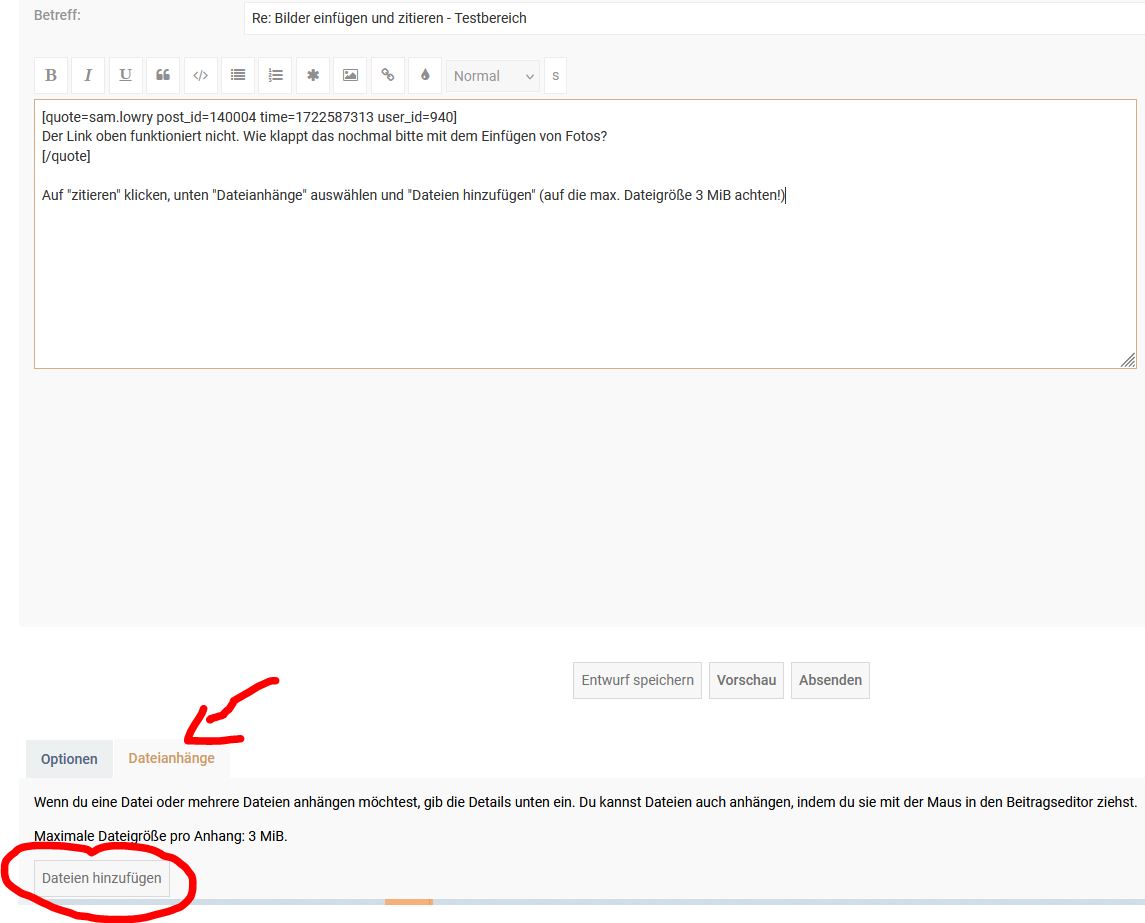
Task: Insert an unordered bullet list
Action: (238, 76)
